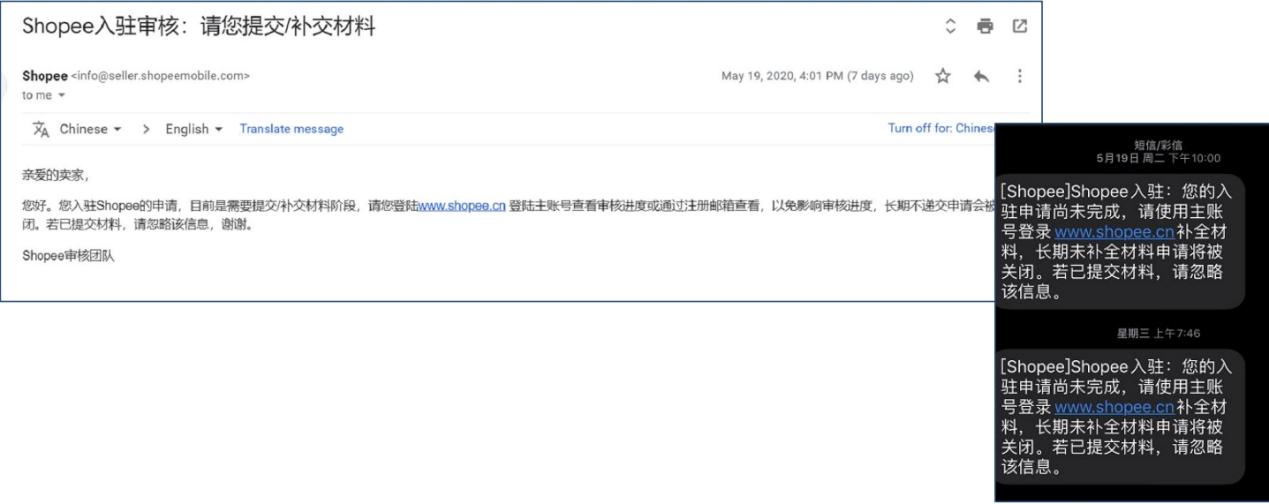Image resolution: width=1269 pixels, height=504 pixels.
Task: Star this Shopee email
Action: (942, 76)
